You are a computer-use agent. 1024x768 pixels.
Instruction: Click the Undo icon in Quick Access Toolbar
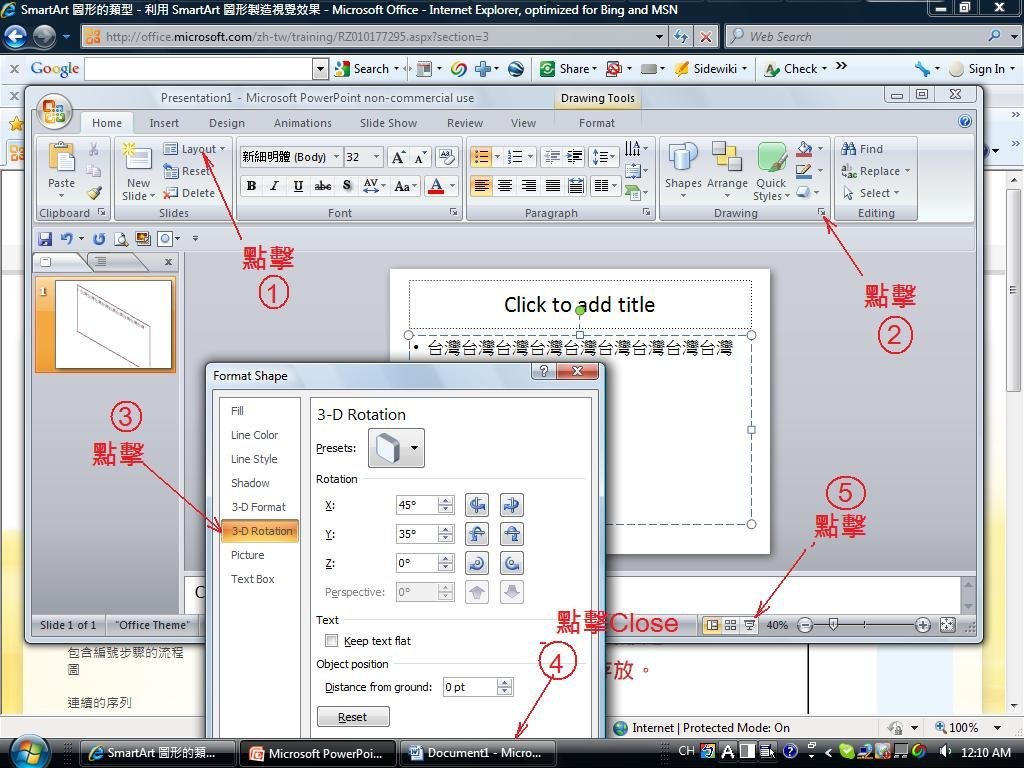[x=66, y=239]
